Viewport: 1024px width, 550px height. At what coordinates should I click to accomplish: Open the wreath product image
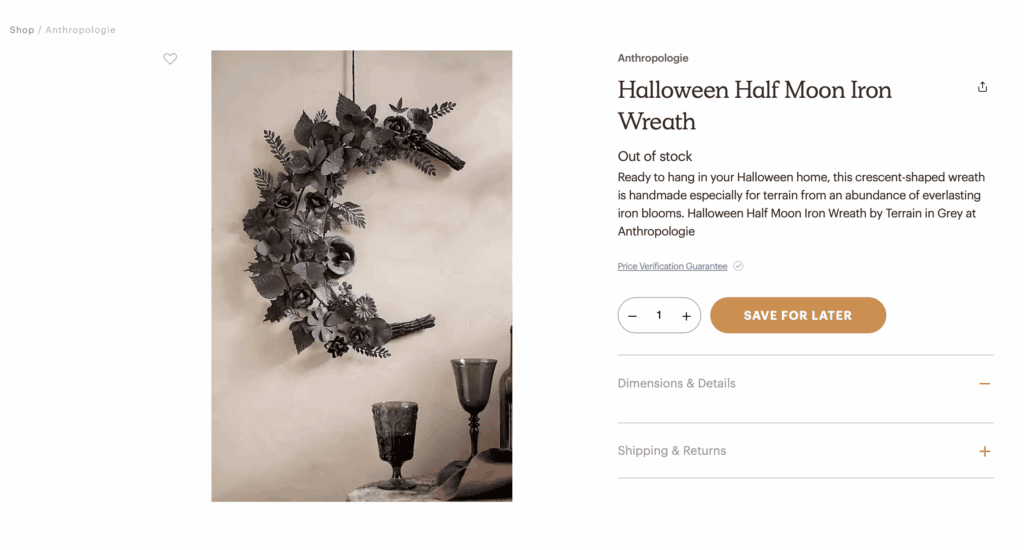coord(362,276)
